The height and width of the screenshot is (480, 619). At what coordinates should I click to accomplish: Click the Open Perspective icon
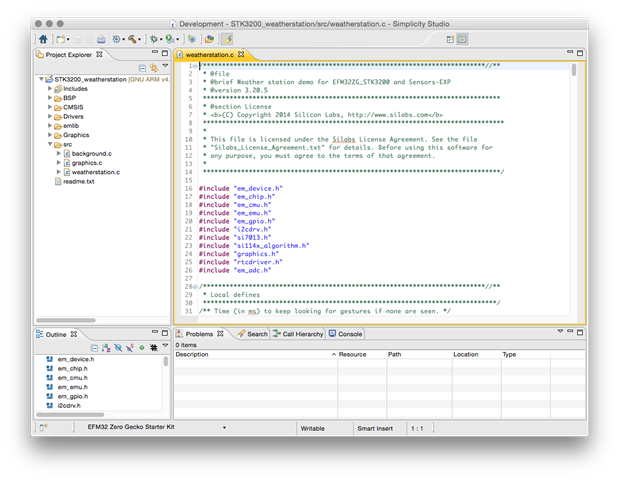[450, 39]
